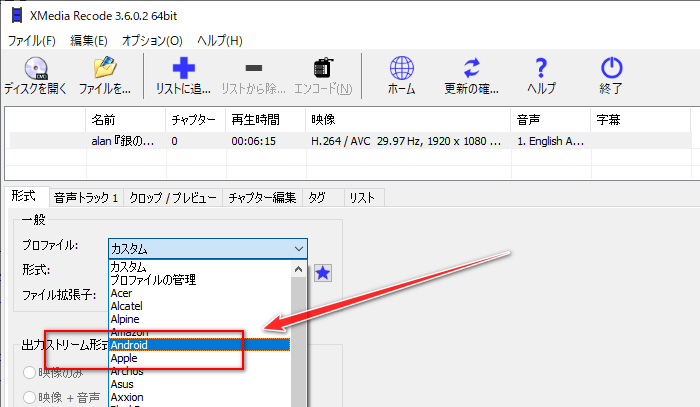Choose Archos from the profile list
The height and width of the screenshot is (407, 700).
pos(200,371)
